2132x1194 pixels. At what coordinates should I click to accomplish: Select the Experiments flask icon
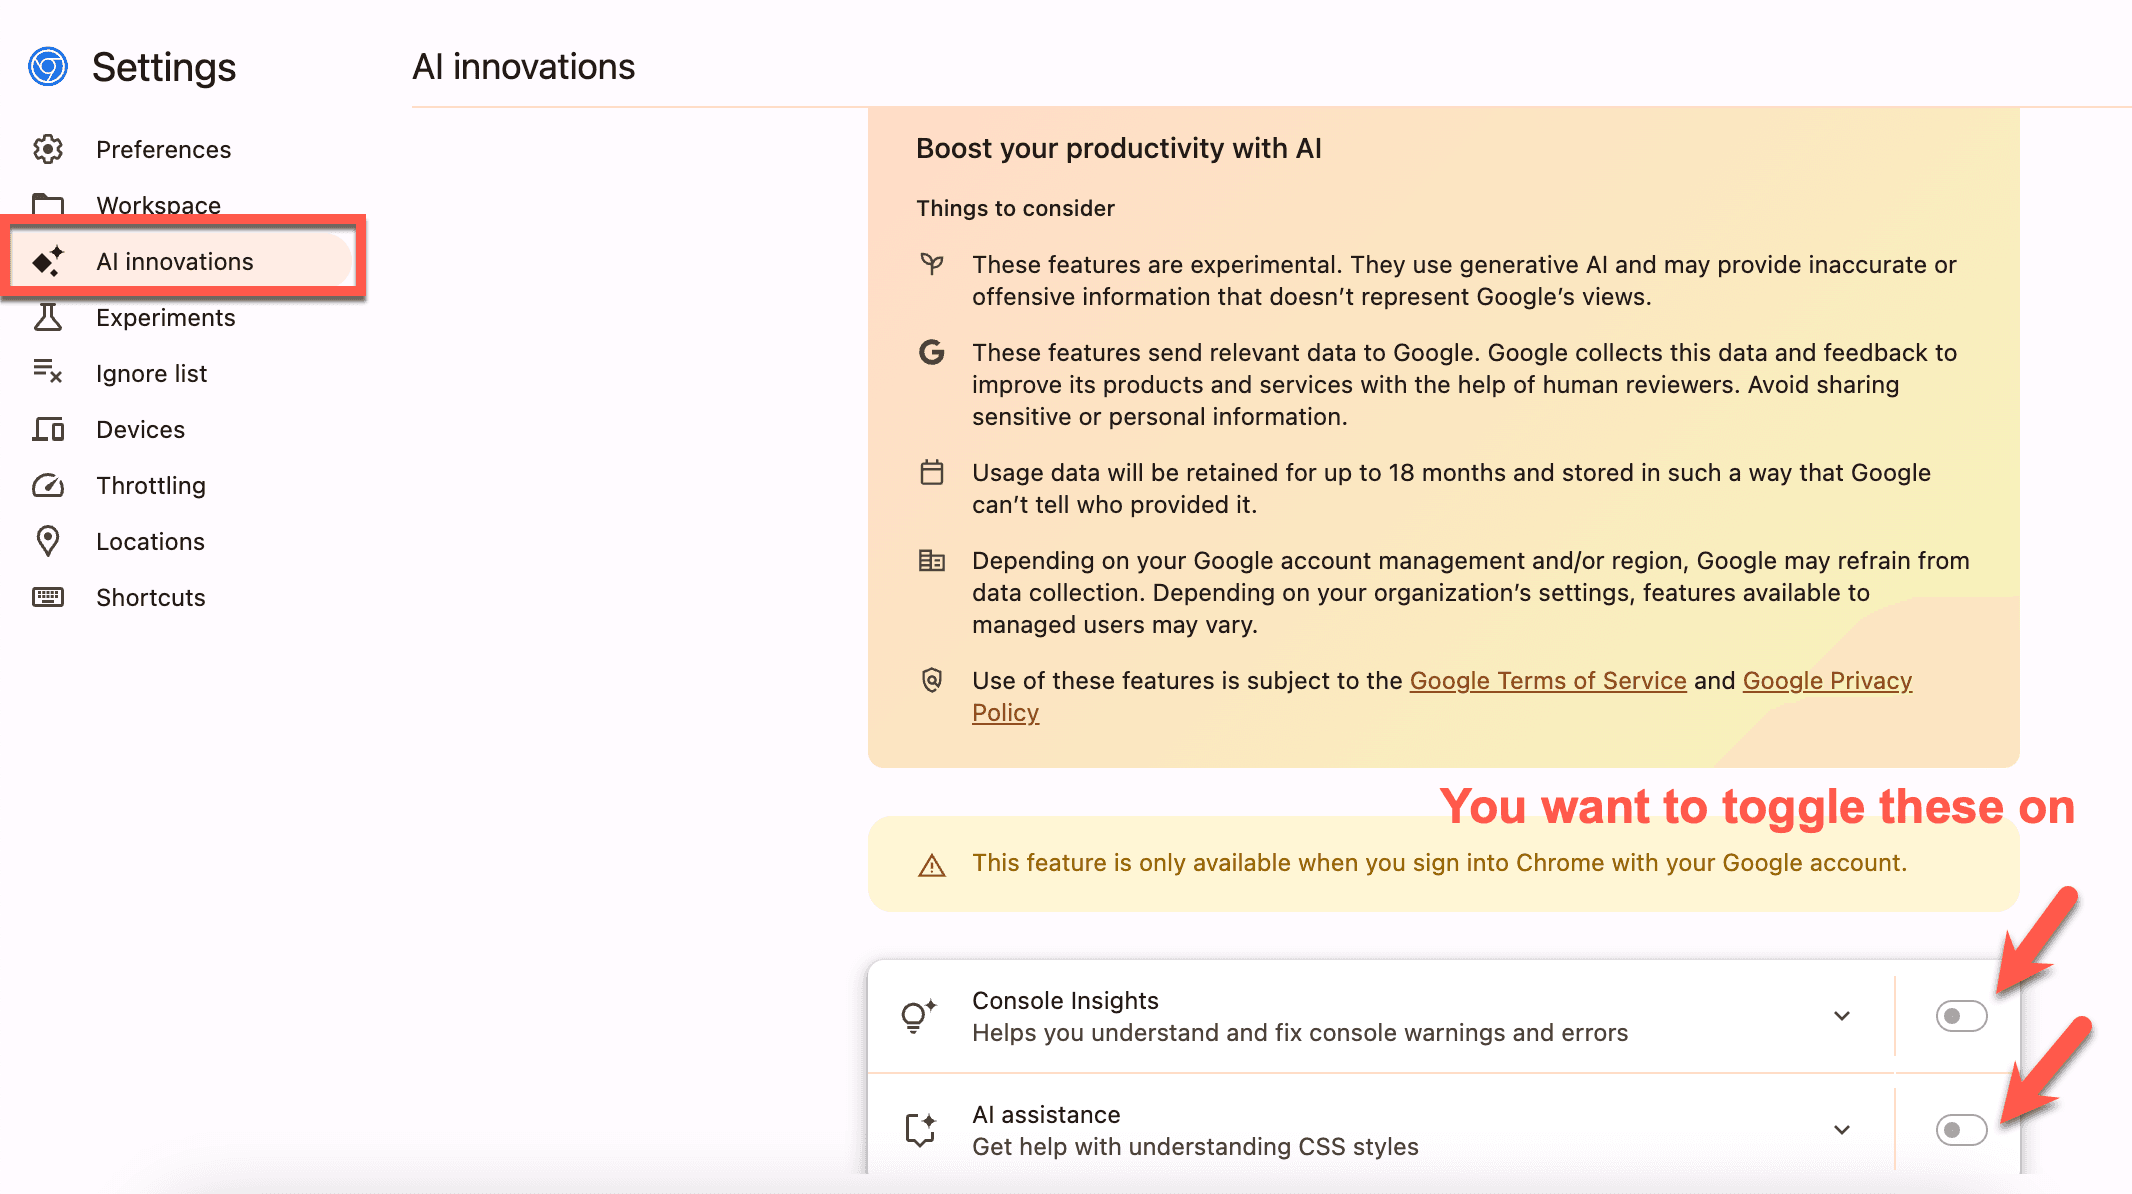tap(47, 317)
